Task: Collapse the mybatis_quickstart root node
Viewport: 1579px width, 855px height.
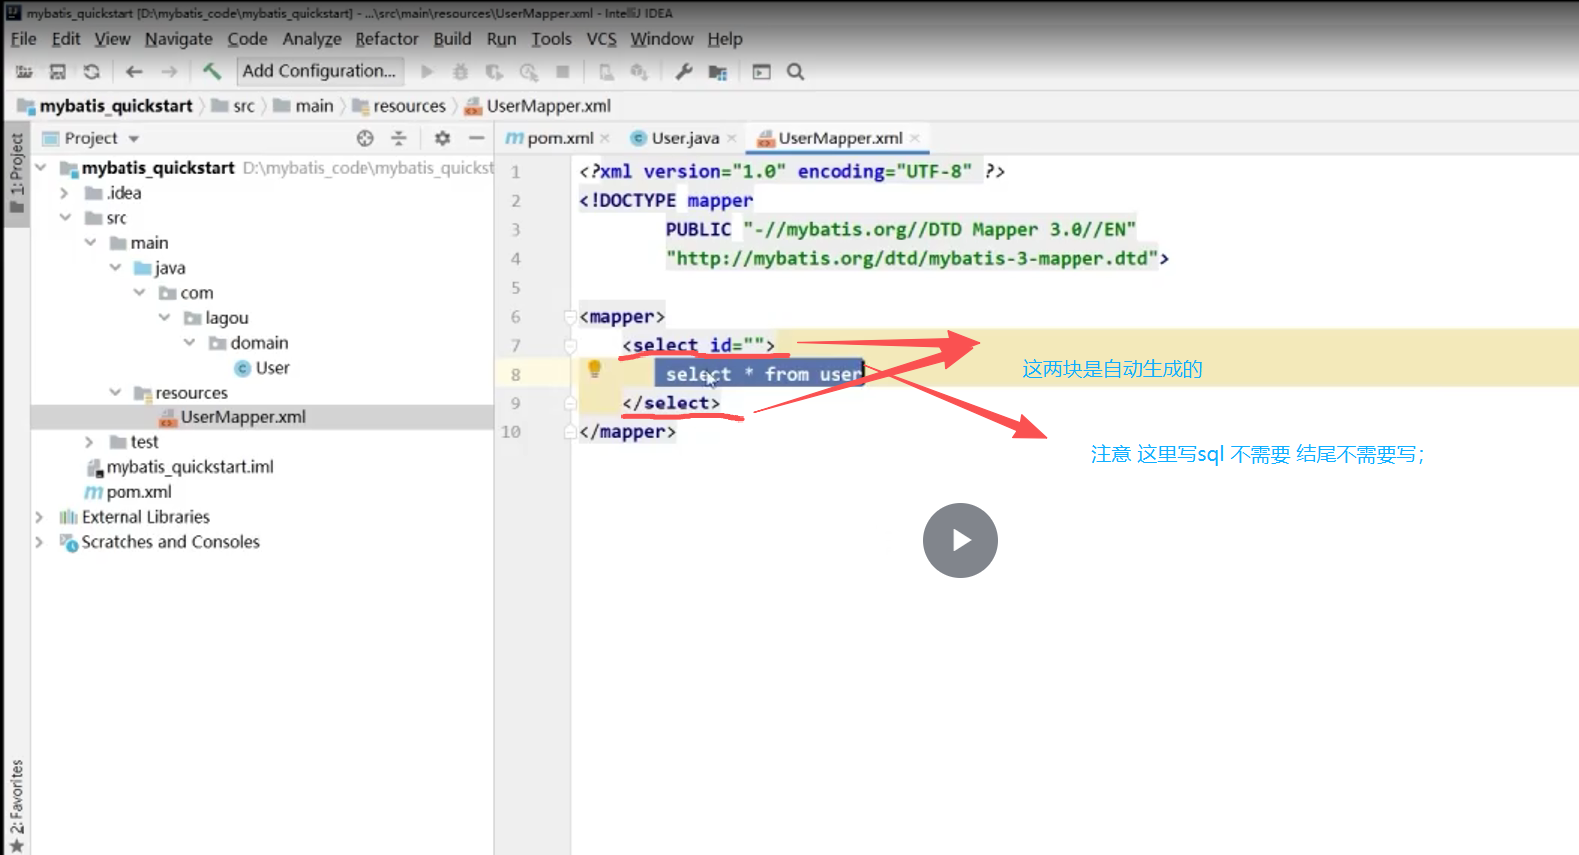Action: [x=41, y=168]
